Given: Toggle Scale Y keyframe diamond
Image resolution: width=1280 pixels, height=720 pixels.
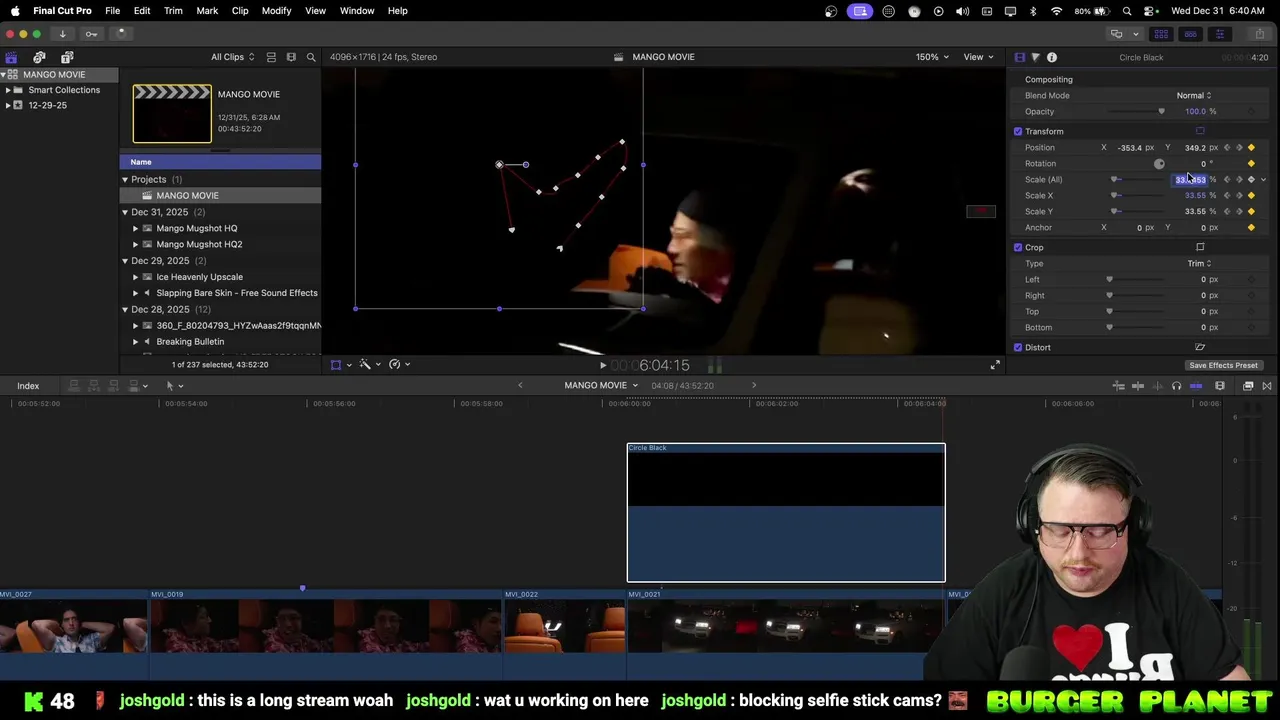Looking at the screenshot, I should [x=1251, y=212].
